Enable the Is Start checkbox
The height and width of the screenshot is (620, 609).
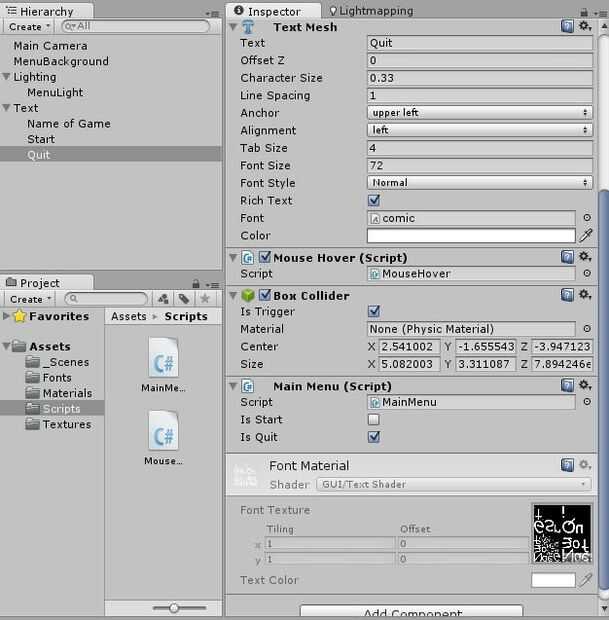coord(374,419)
